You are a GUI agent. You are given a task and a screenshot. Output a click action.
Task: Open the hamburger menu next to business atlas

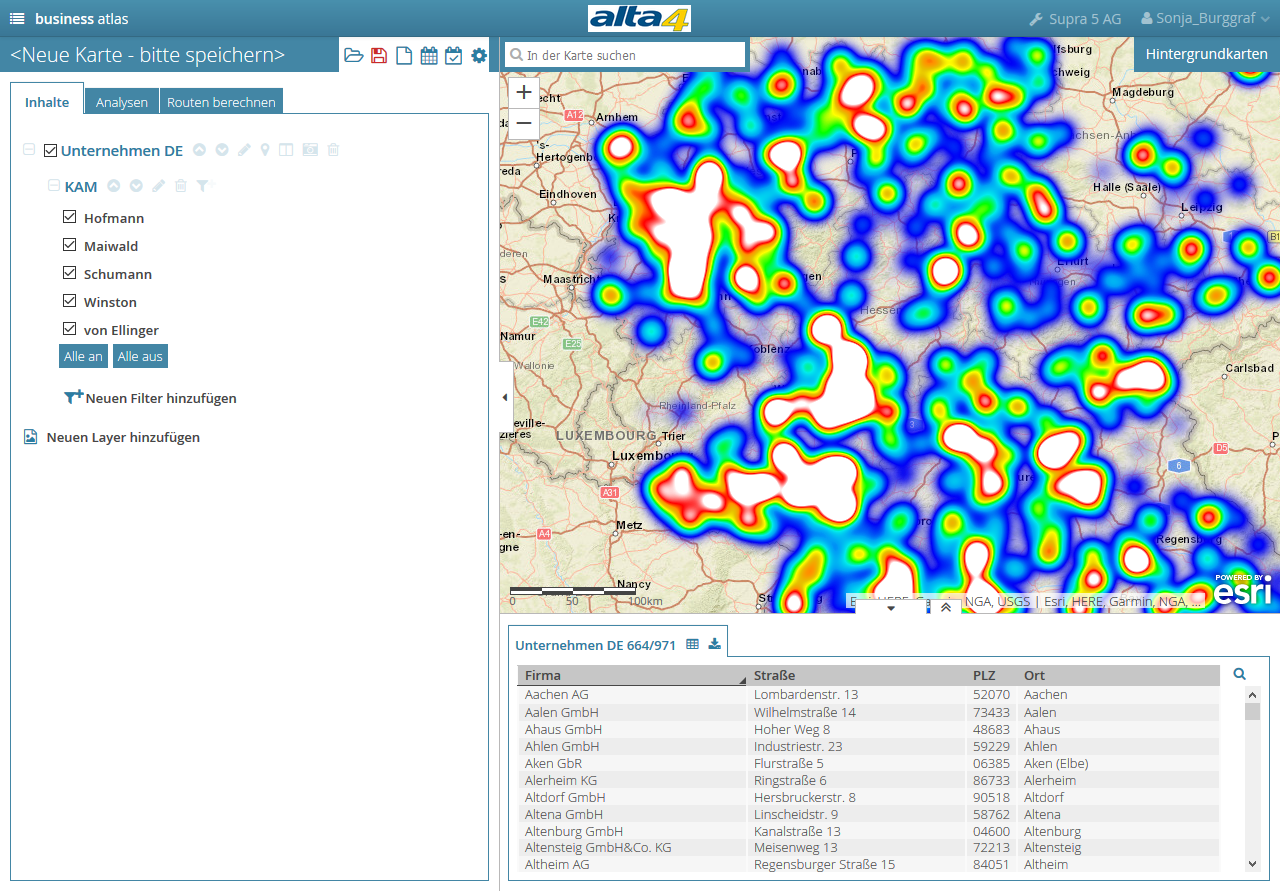[17, 19]
